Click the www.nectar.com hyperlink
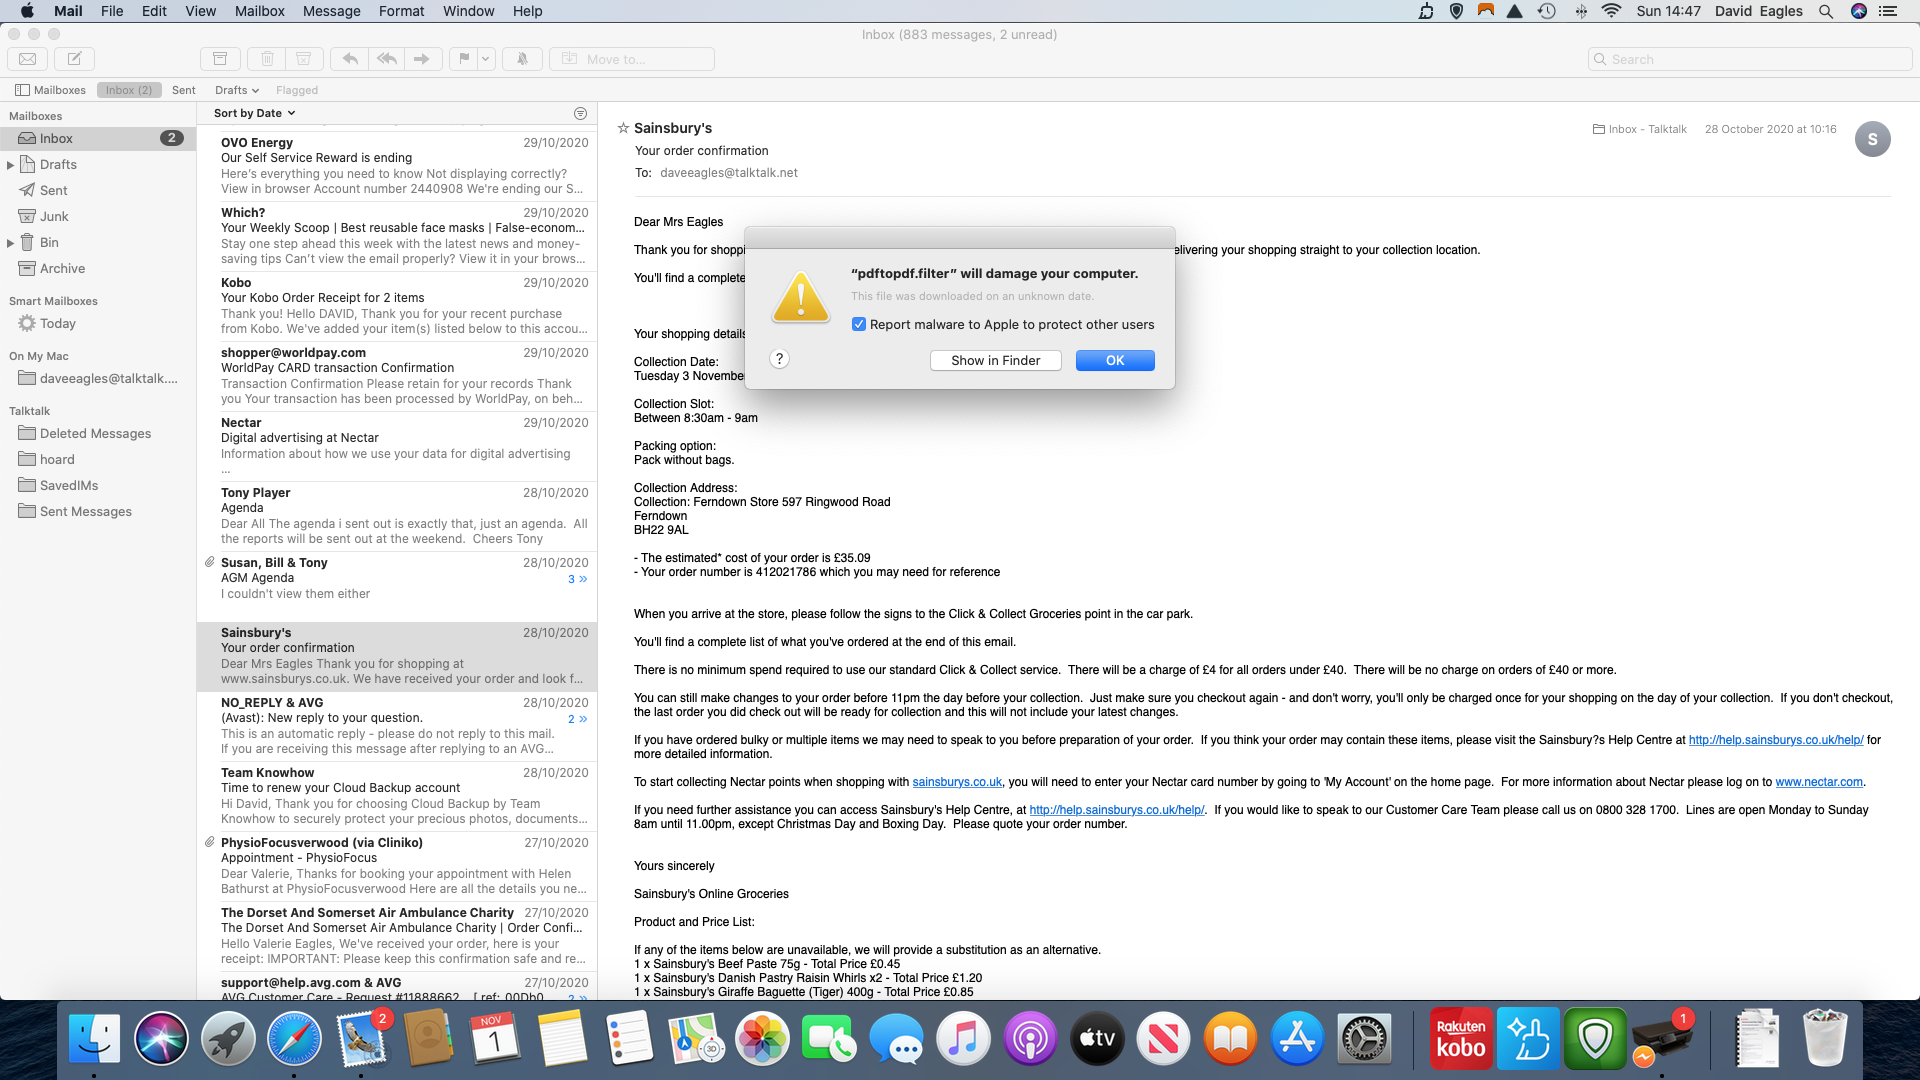 click(1818, 782)
